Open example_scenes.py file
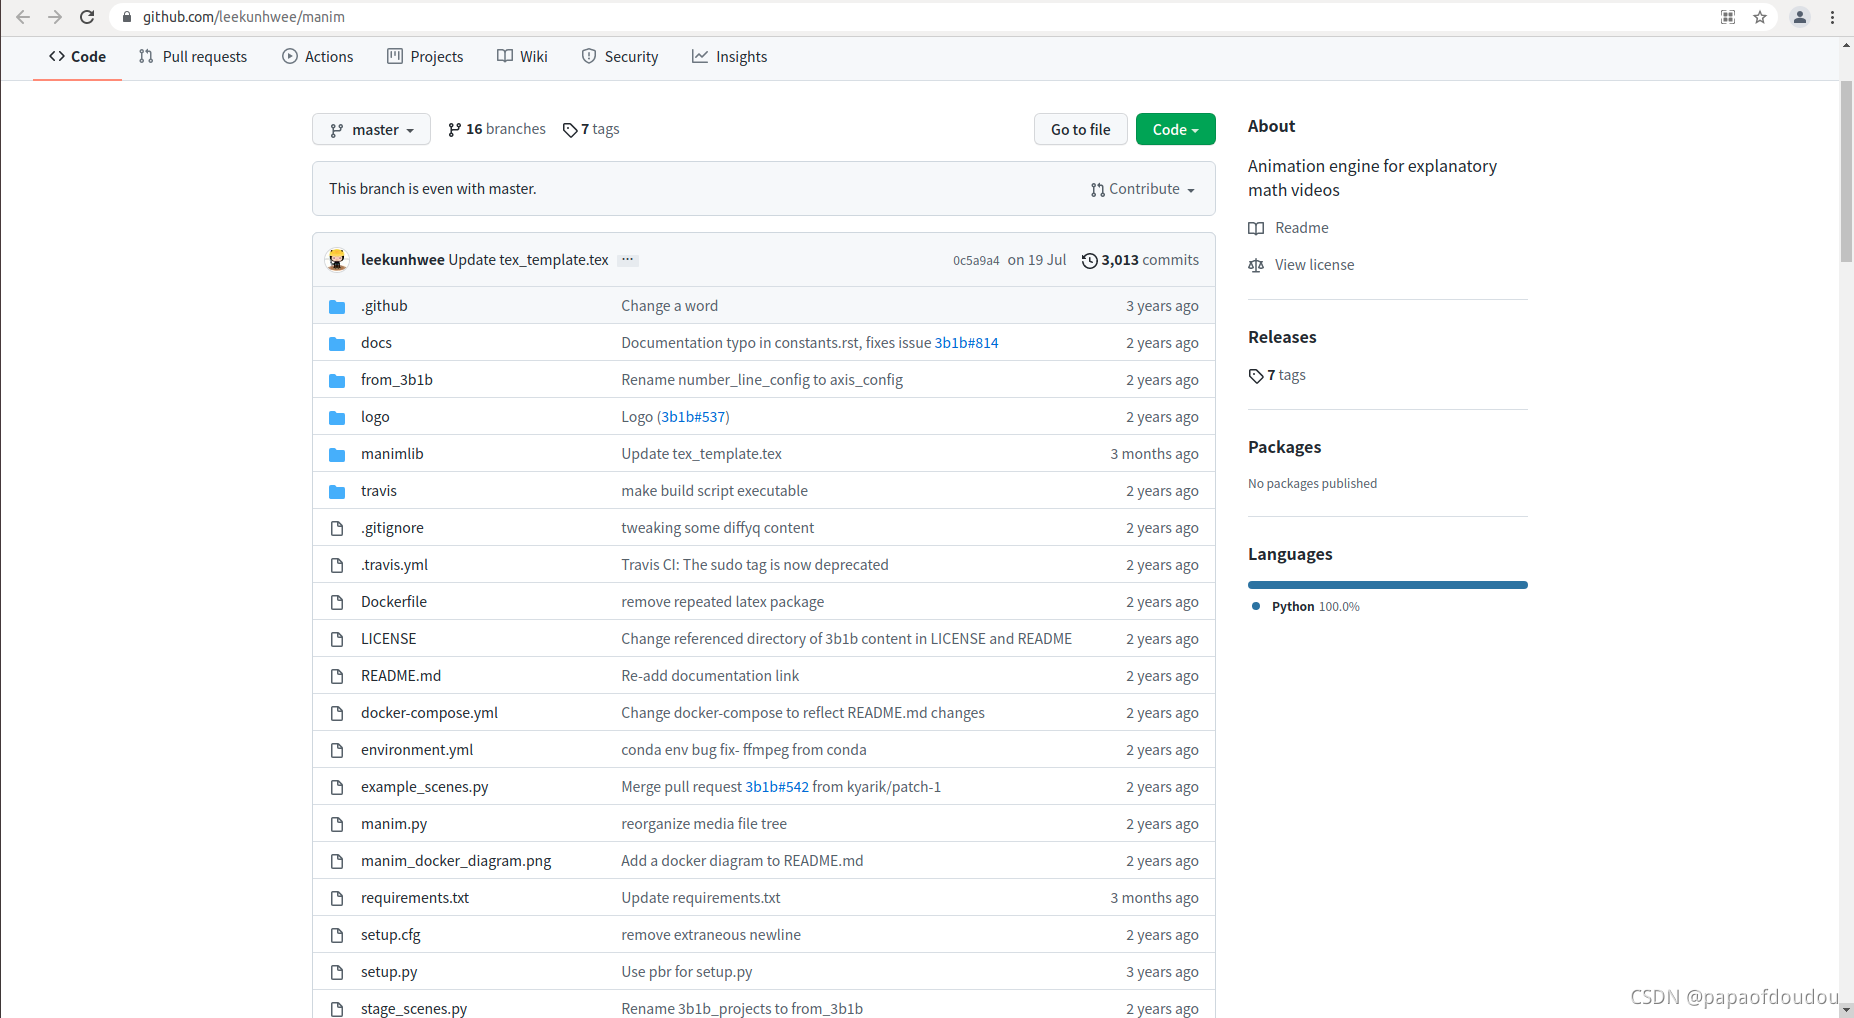1854x1018 pixels. [424, 787]
